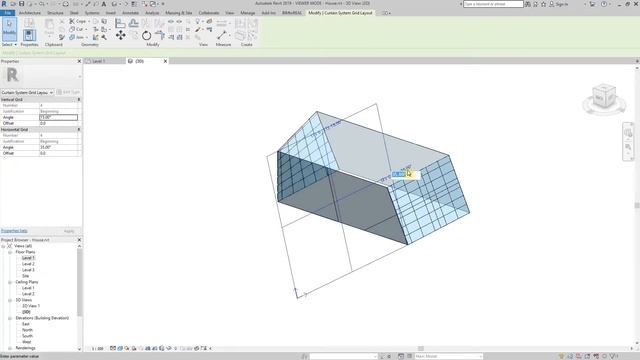Image resolution: width=640 pixels, height=360 pixels.
Task: Click the steering wheel in navigation bar
Action: pyautogui.click(x=628, y=132)
